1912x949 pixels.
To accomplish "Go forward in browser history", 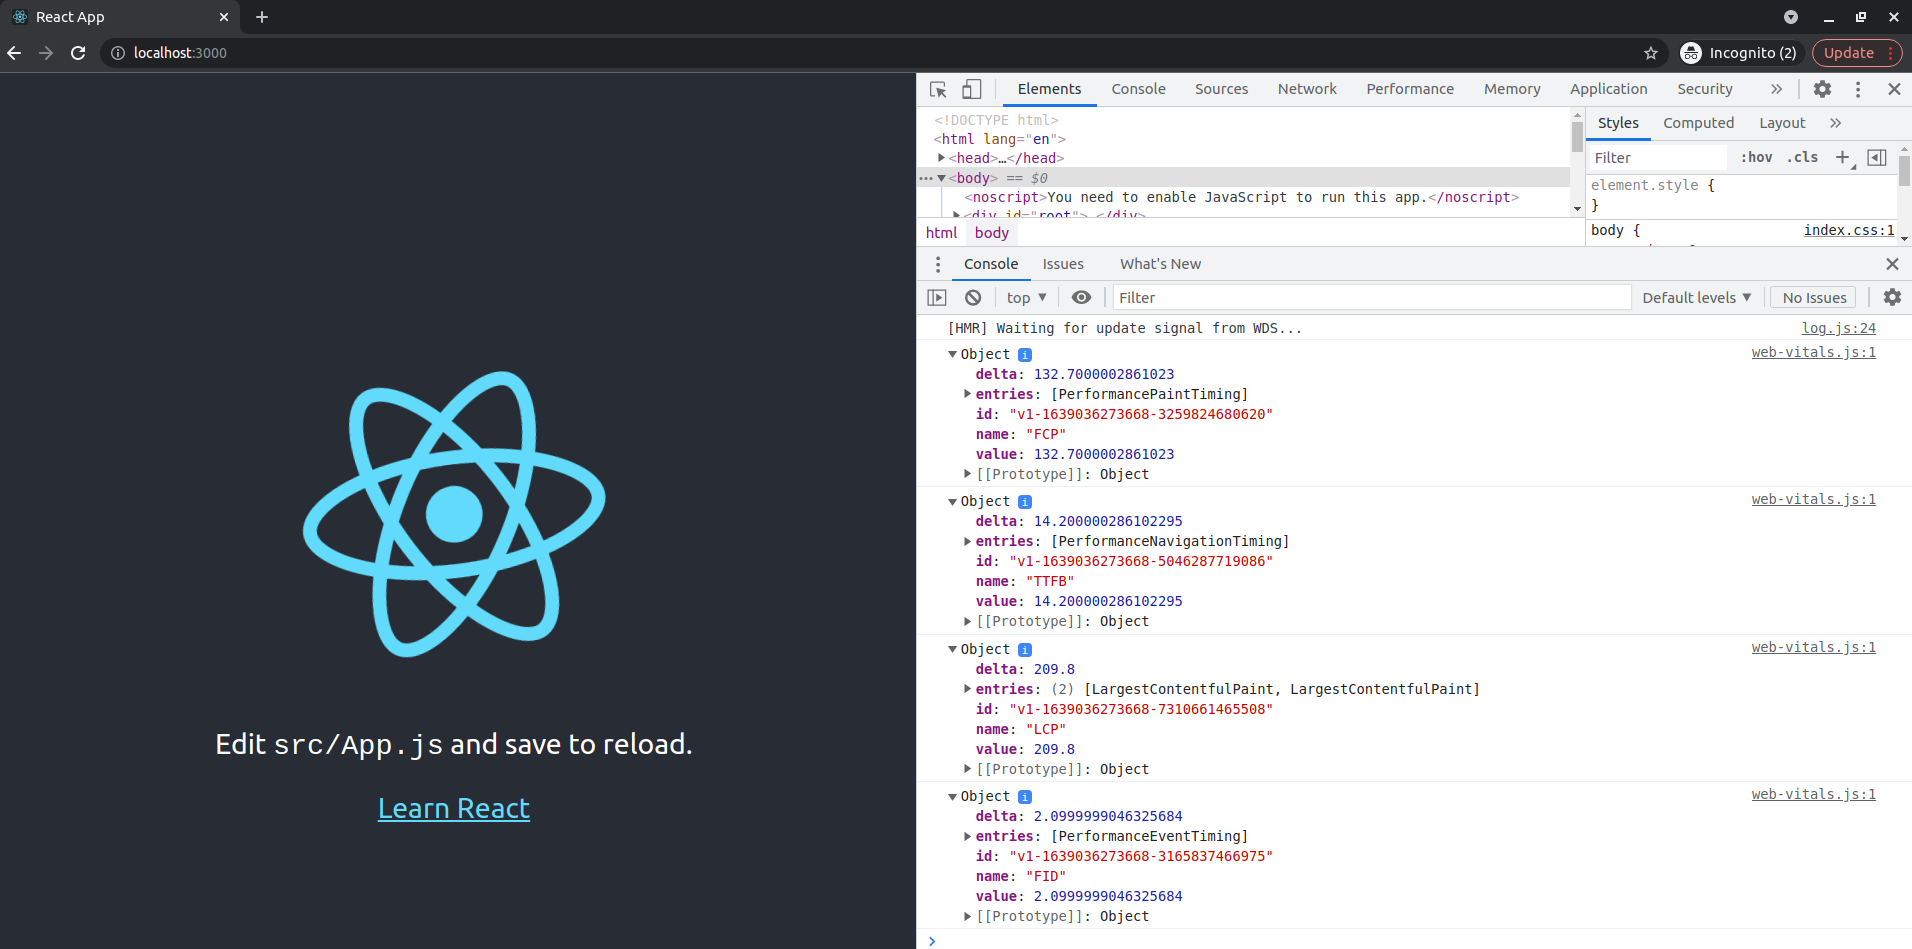I will [46, 53].
